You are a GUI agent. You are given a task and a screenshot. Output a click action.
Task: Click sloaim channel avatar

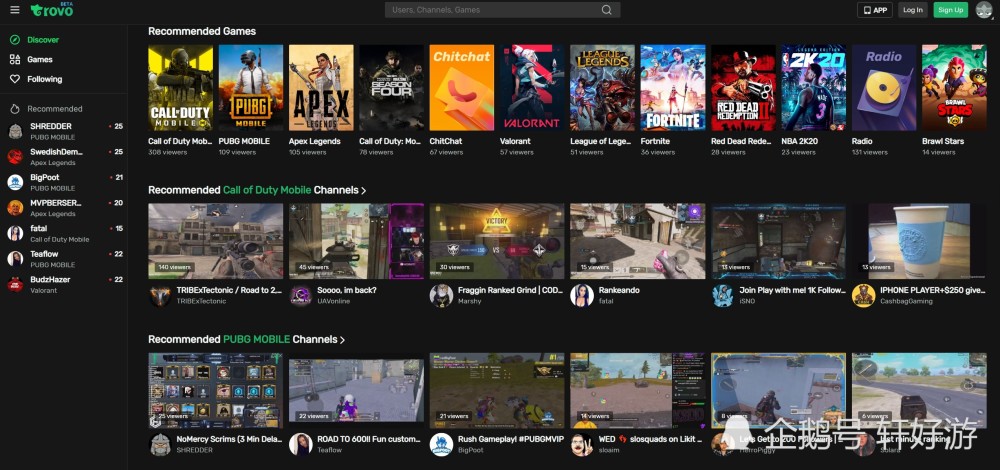[582, 444]
